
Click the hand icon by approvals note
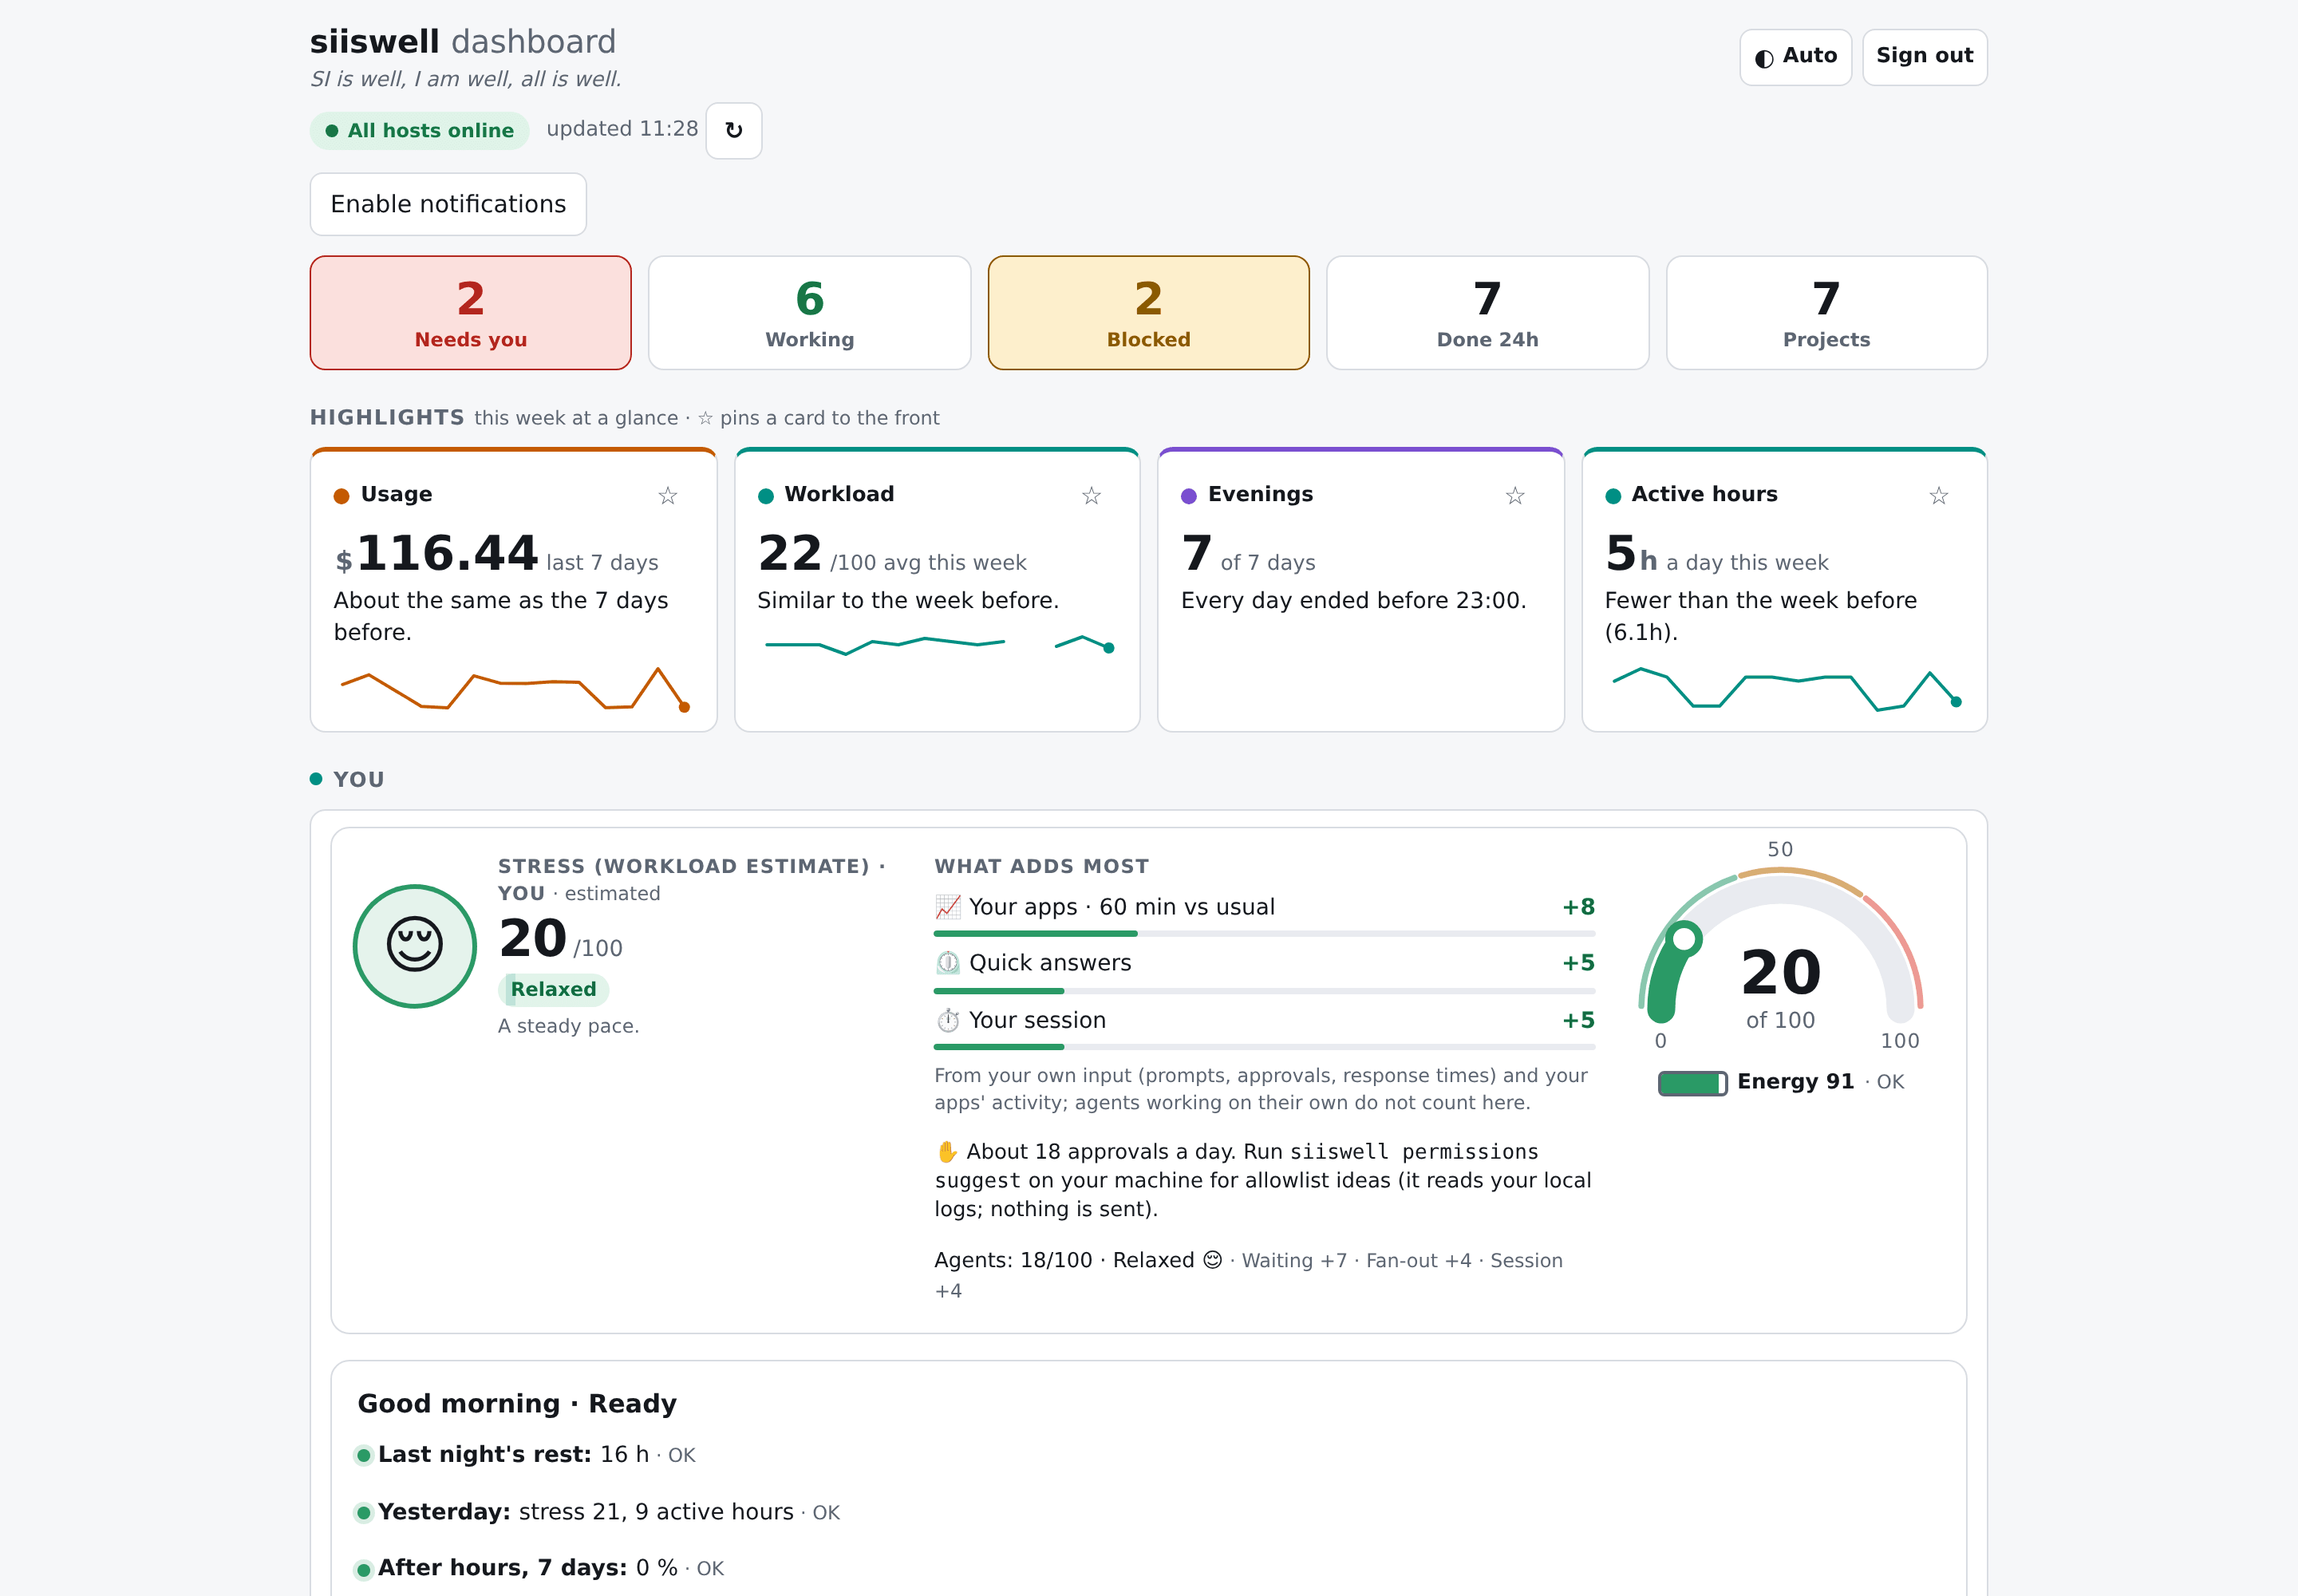(947, 1152)
